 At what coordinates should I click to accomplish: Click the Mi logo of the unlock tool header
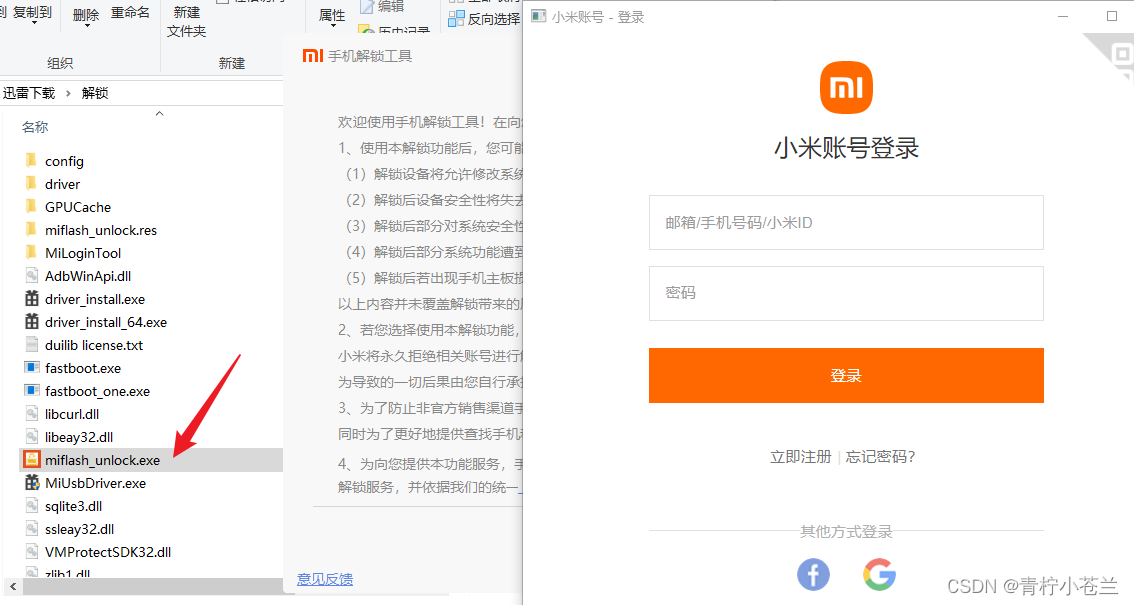click(x=312, y=56)
